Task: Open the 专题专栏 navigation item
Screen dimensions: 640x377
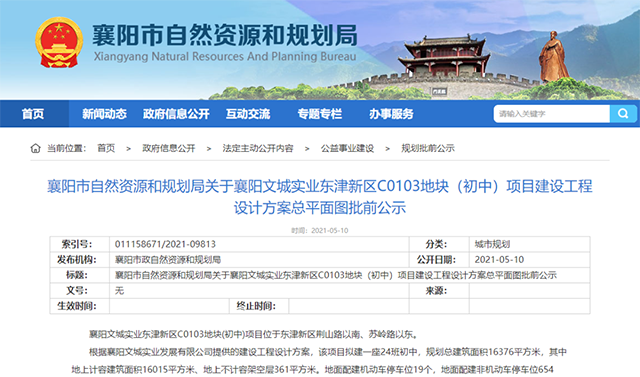Action: tap(320, 114)
